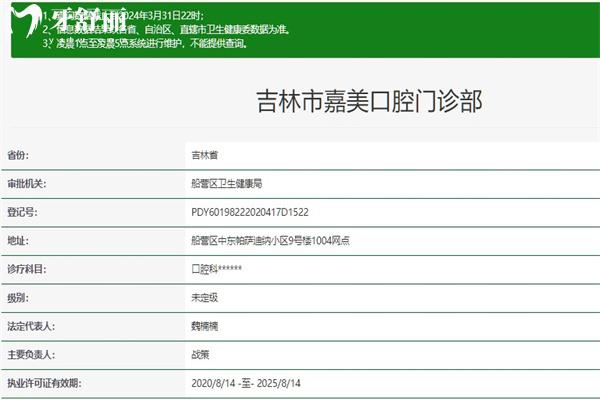This screenshot has width=600, height=400.
Task: Click the 登记号 label
Action: point(22,212)
